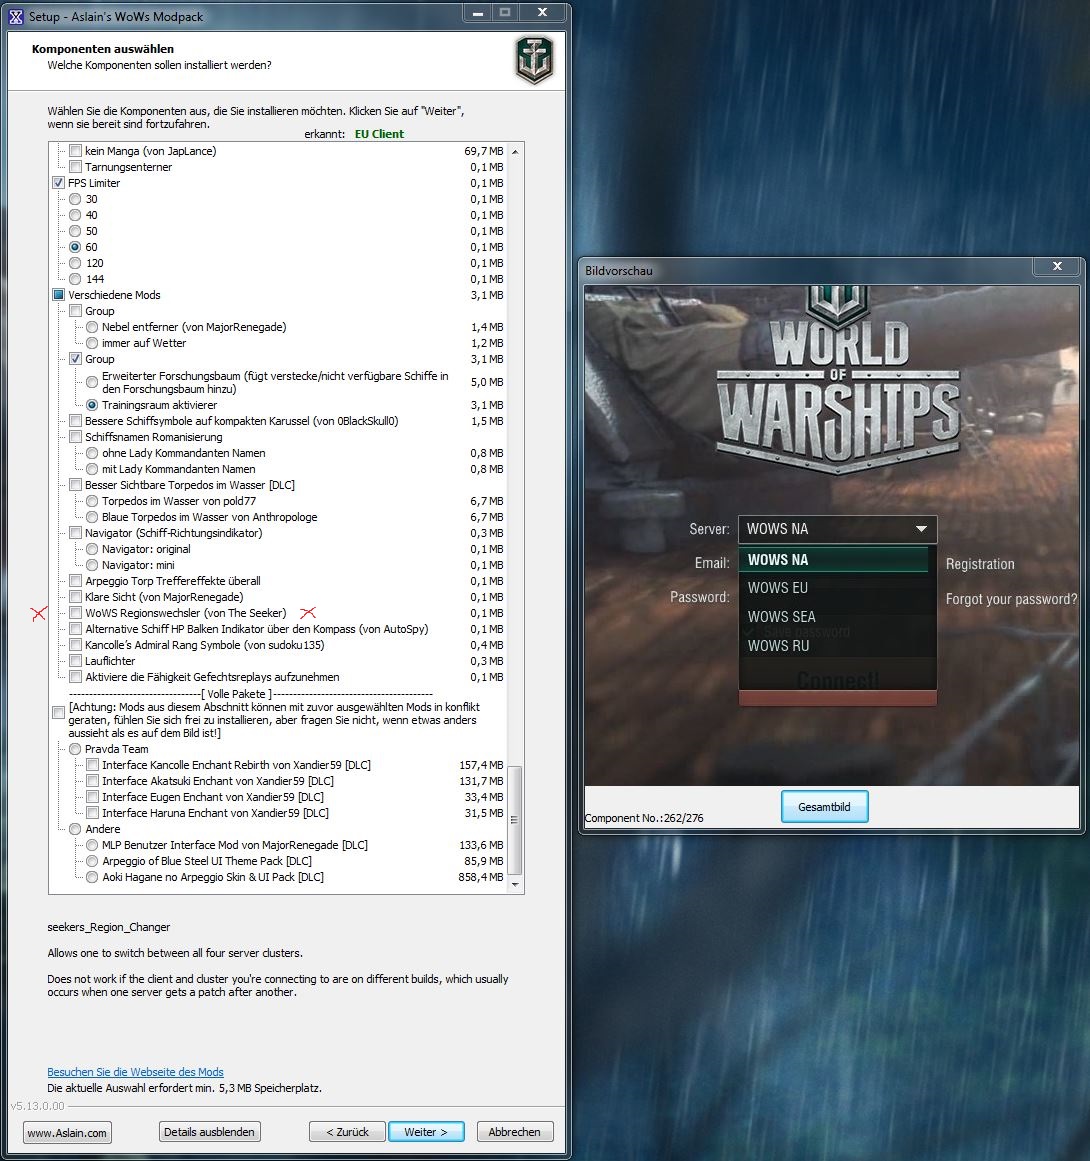Choose WOWS SEA from the server list
This screenshot has width=1090, height=1161.
834,617
